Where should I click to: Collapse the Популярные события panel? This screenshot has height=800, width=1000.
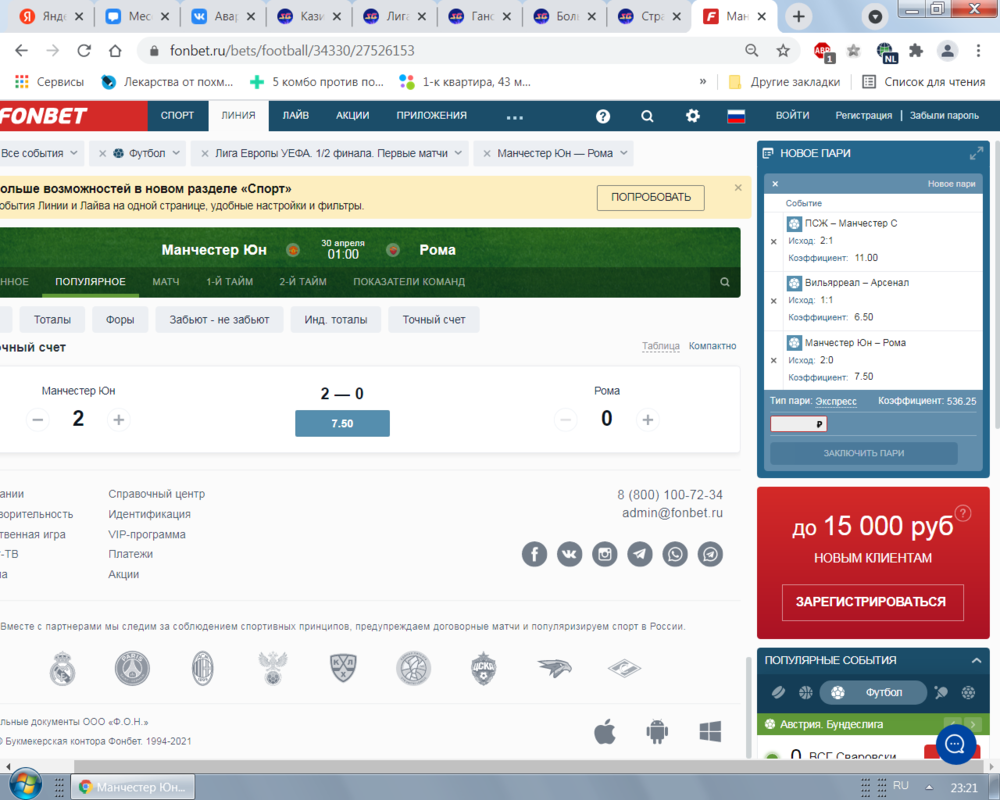tap(976, 660)
